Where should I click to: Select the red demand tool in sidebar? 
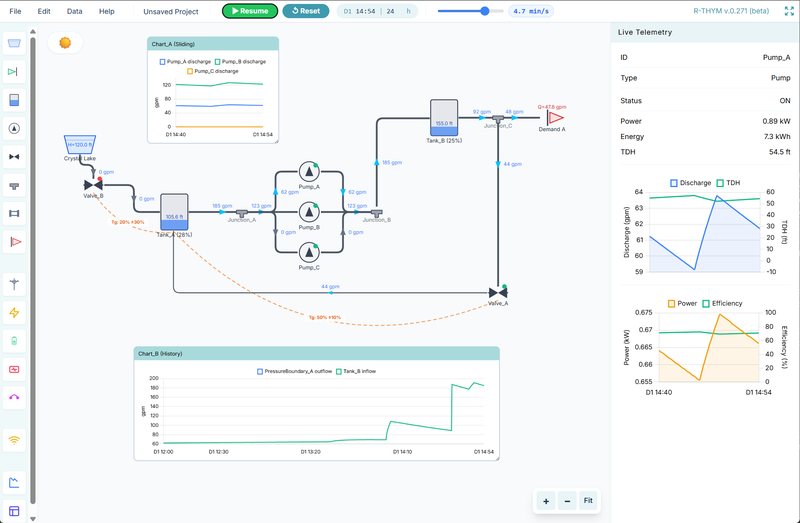point(14,242)
